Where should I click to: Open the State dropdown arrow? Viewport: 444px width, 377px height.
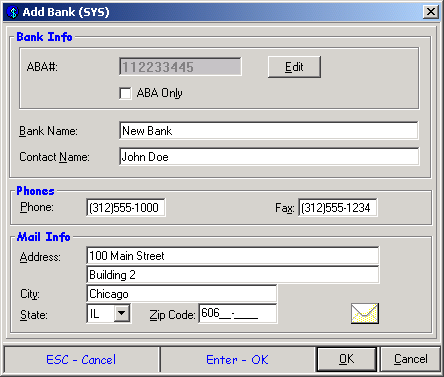click(x=122, y=313)
